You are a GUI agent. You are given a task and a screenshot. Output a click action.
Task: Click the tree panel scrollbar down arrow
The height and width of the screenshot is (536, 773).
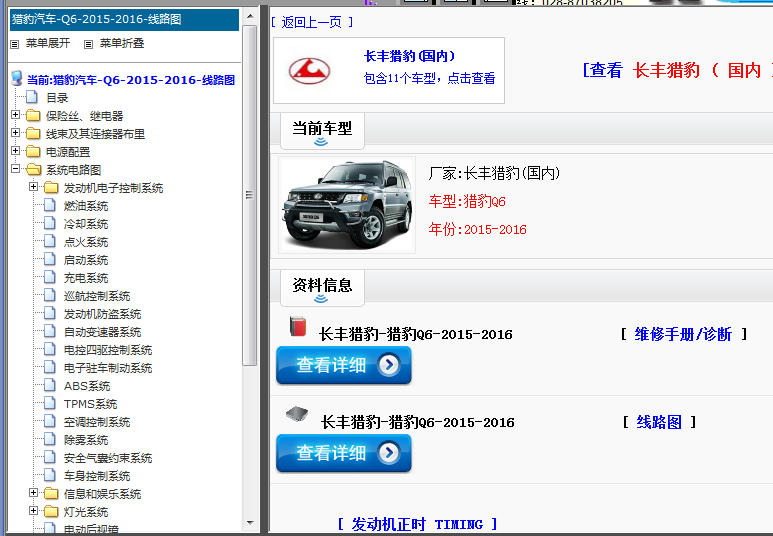[x=250, y=523]
